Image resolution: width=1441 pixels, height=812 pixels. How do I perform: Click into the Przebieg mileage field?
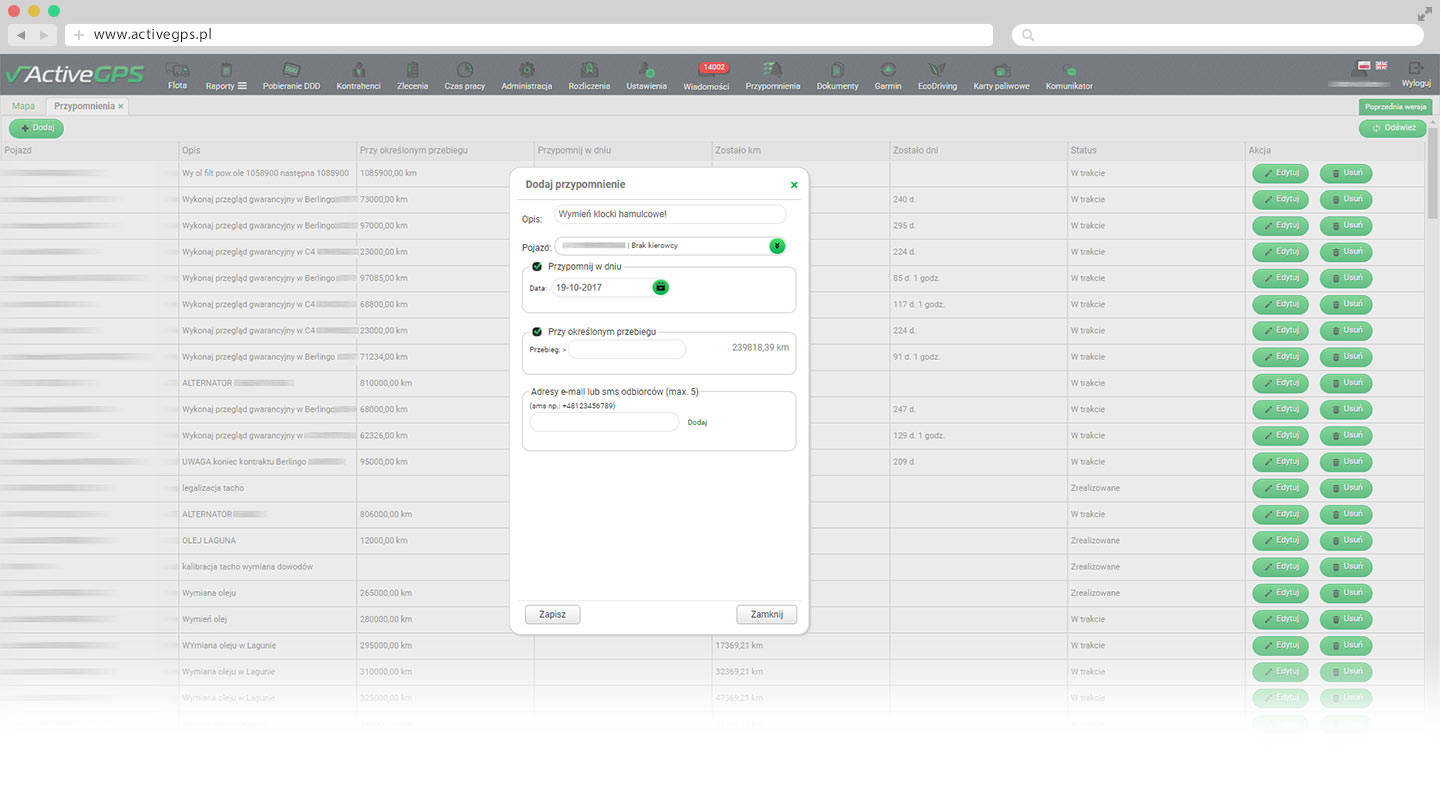tap(627, 349)
